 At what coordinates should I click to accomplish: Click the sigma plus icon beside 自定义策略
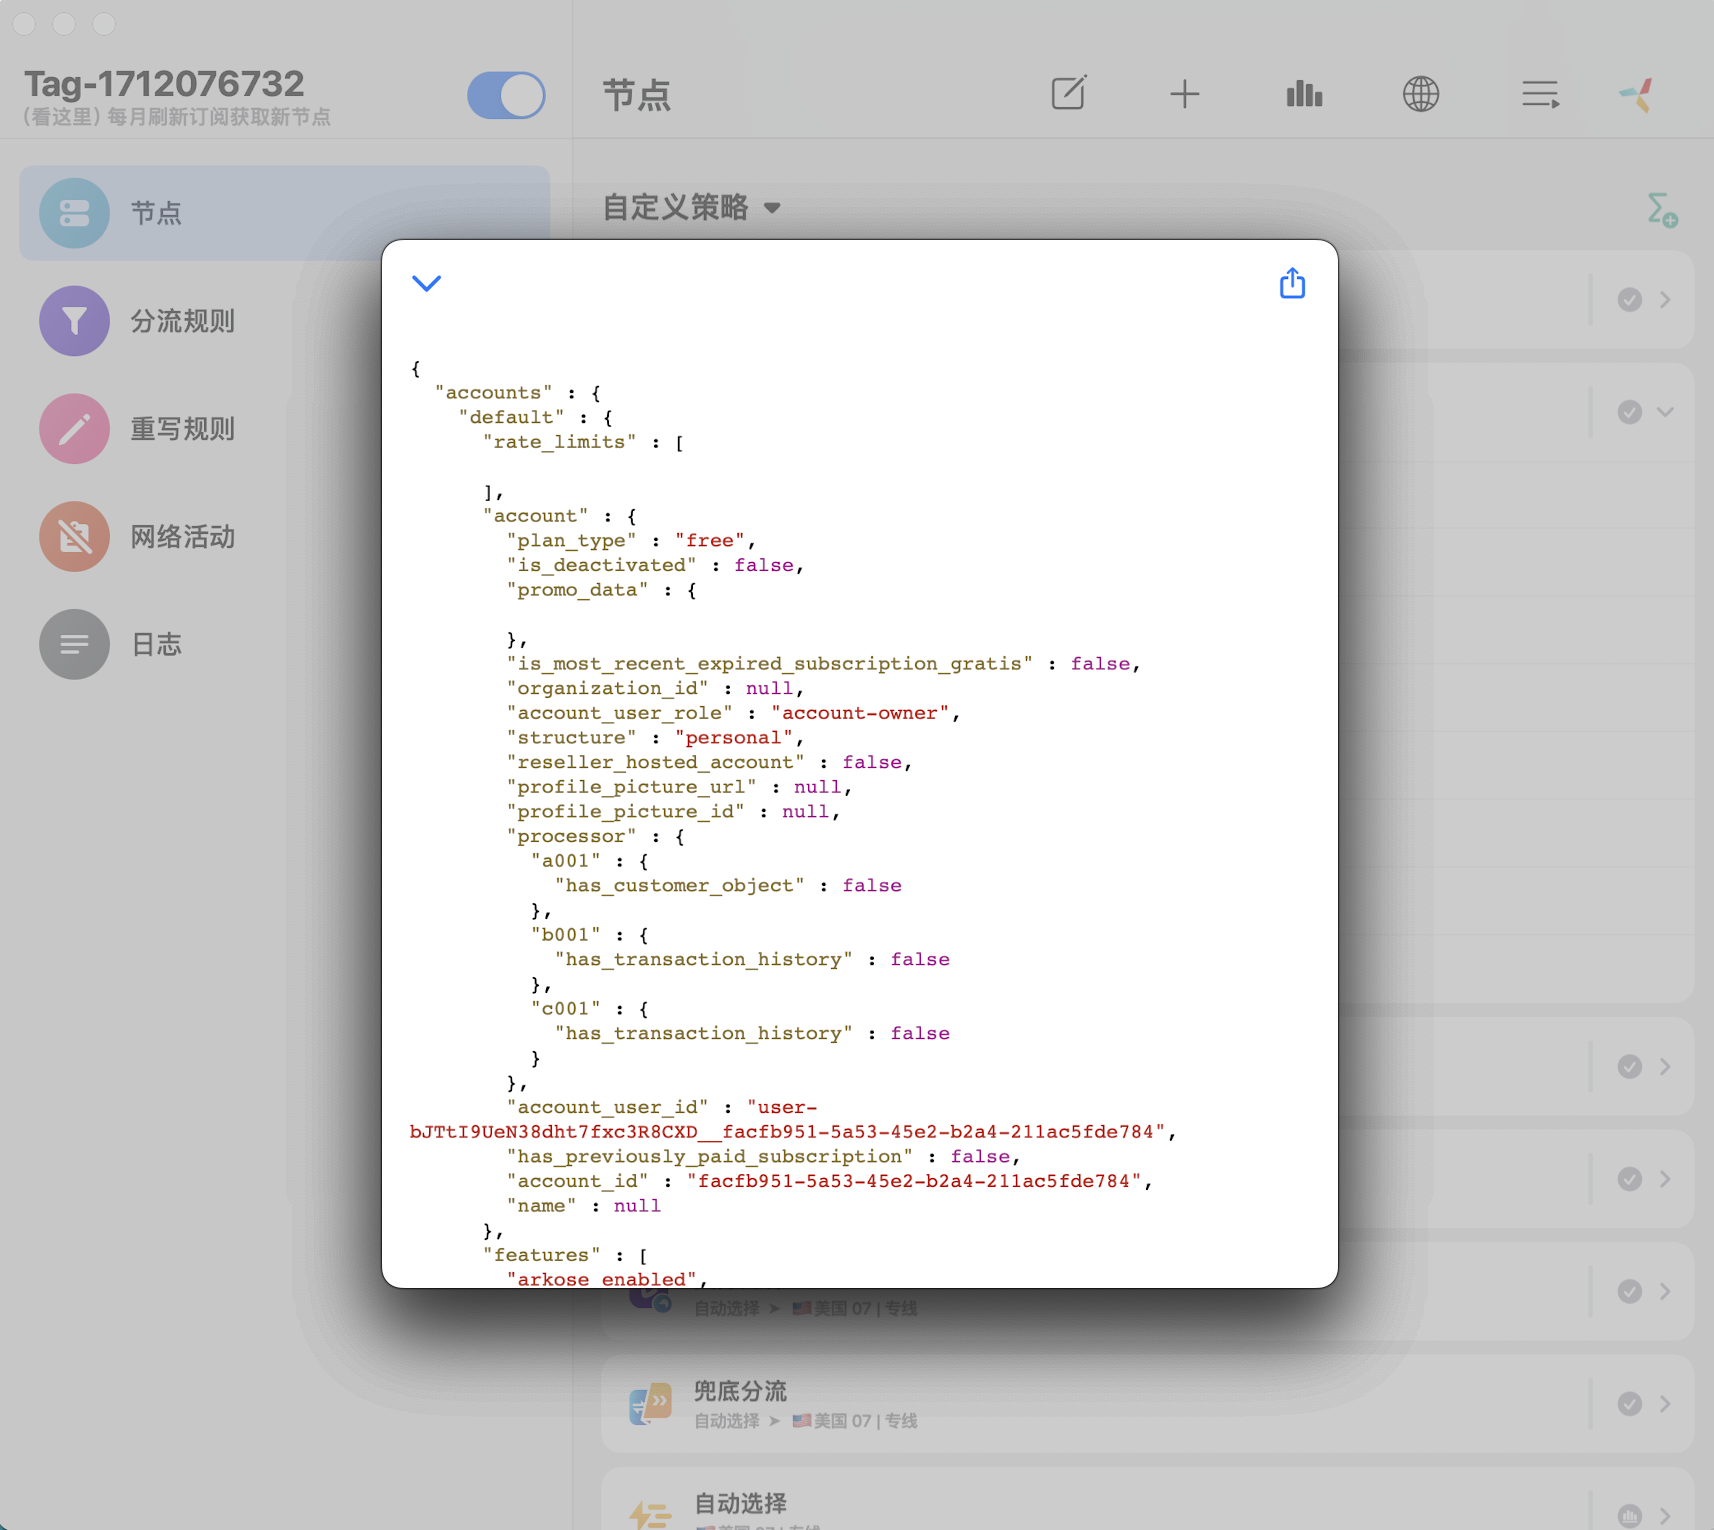1661,210
